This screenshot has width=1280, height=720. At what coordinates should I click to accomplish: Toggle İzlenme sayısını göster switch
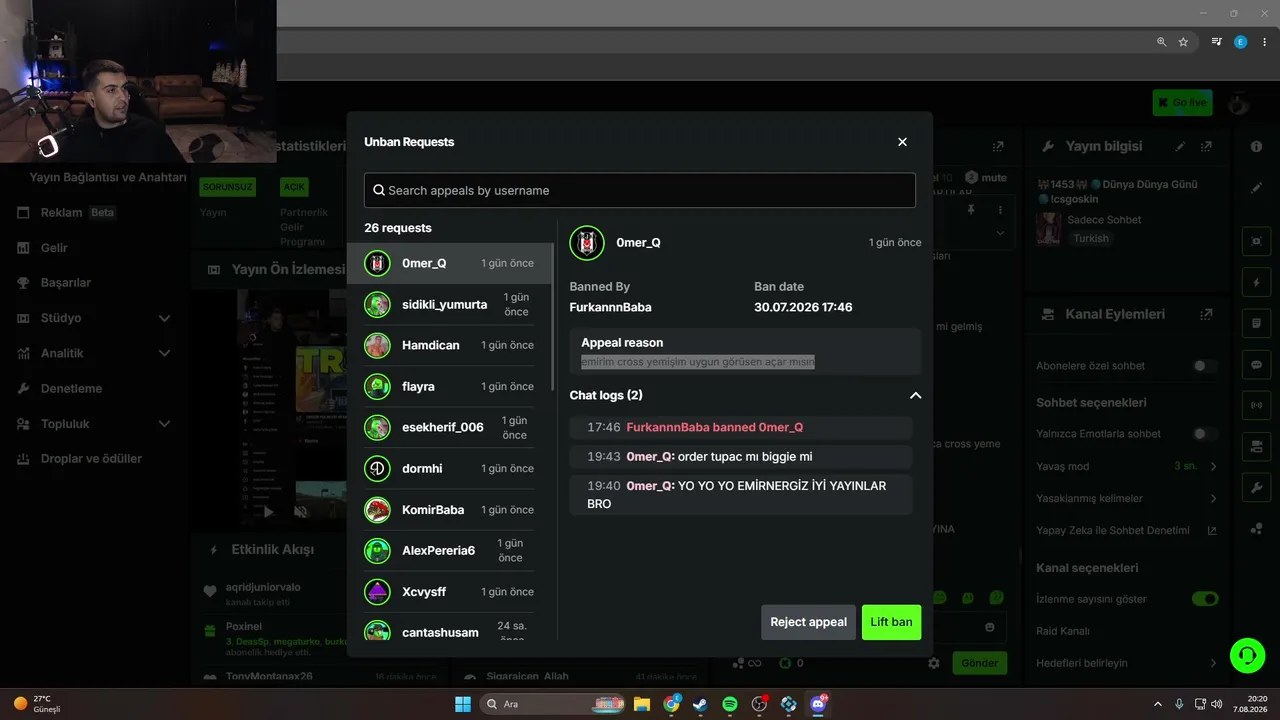[1205, 599]
